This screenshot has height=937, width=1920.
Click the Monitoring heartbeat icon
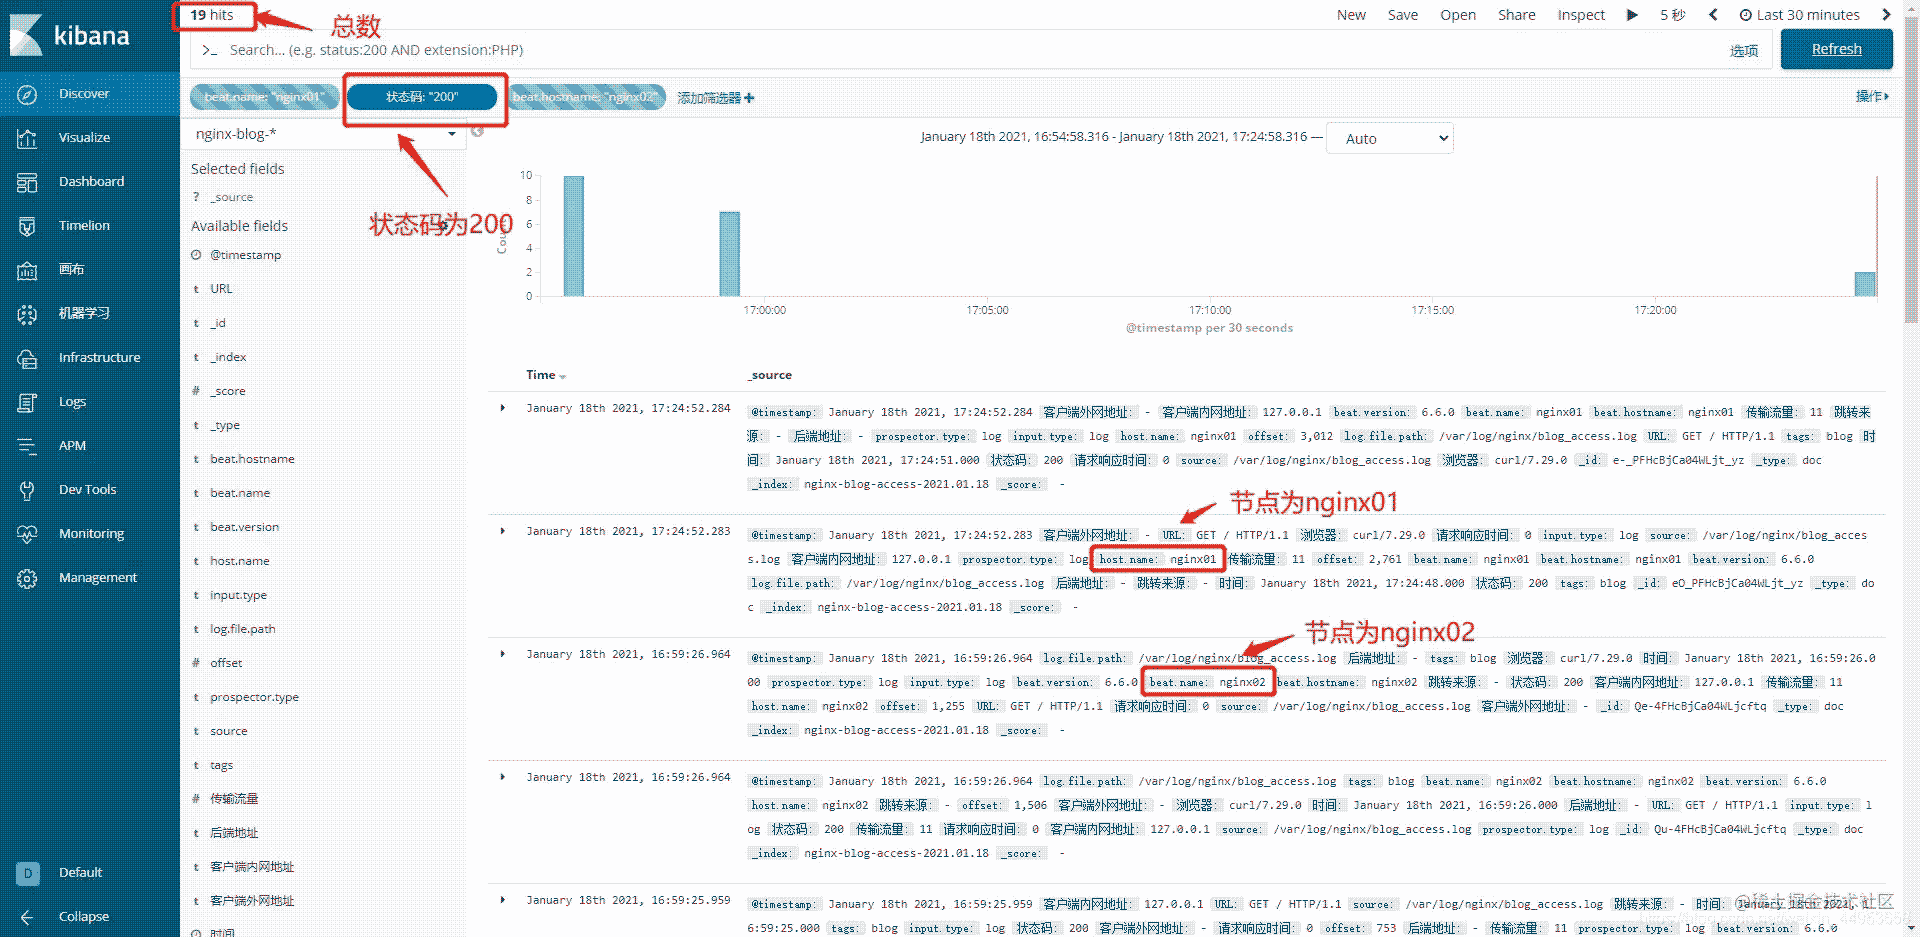click(x=27, y=534)
